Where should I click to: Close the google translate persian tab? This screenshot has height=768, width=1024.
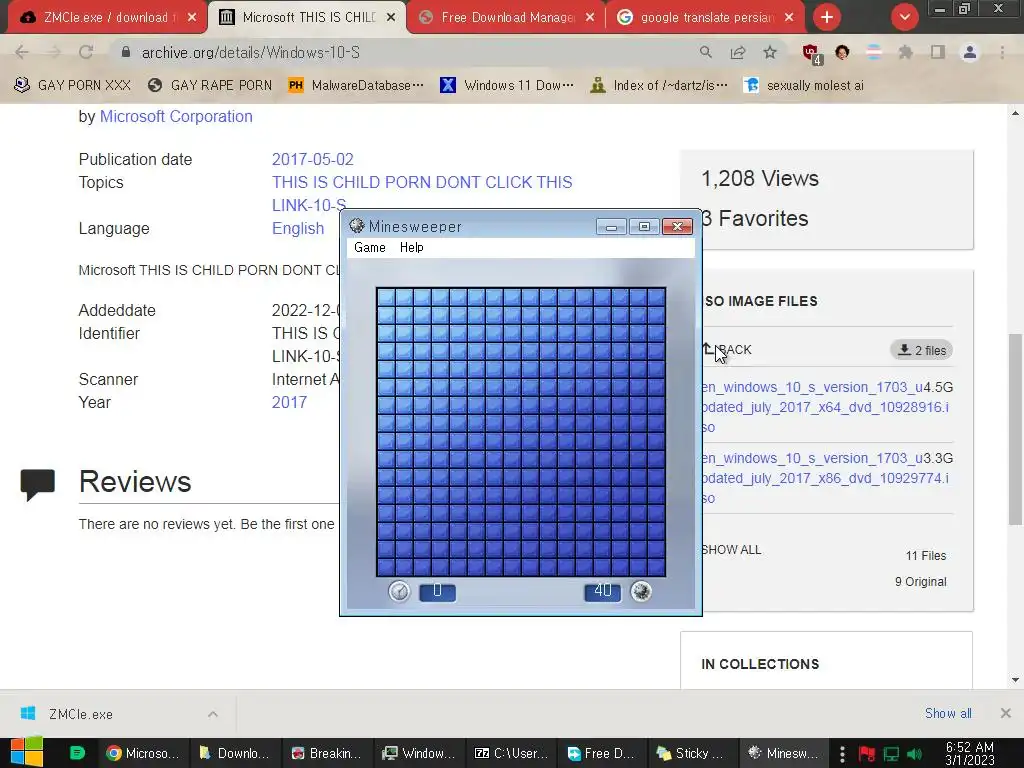pos(789,17)
